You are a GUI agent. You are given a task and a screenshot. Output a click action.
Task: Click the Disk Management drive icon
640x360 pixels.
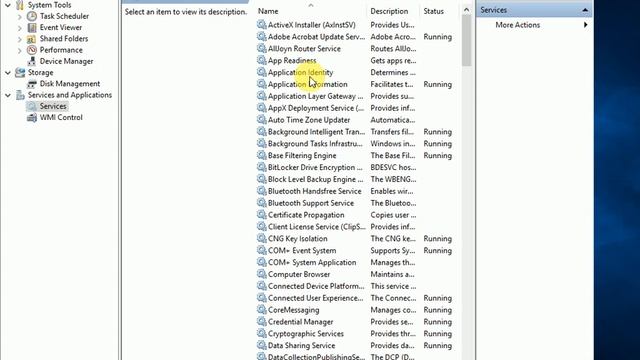(x=32, y=84)
